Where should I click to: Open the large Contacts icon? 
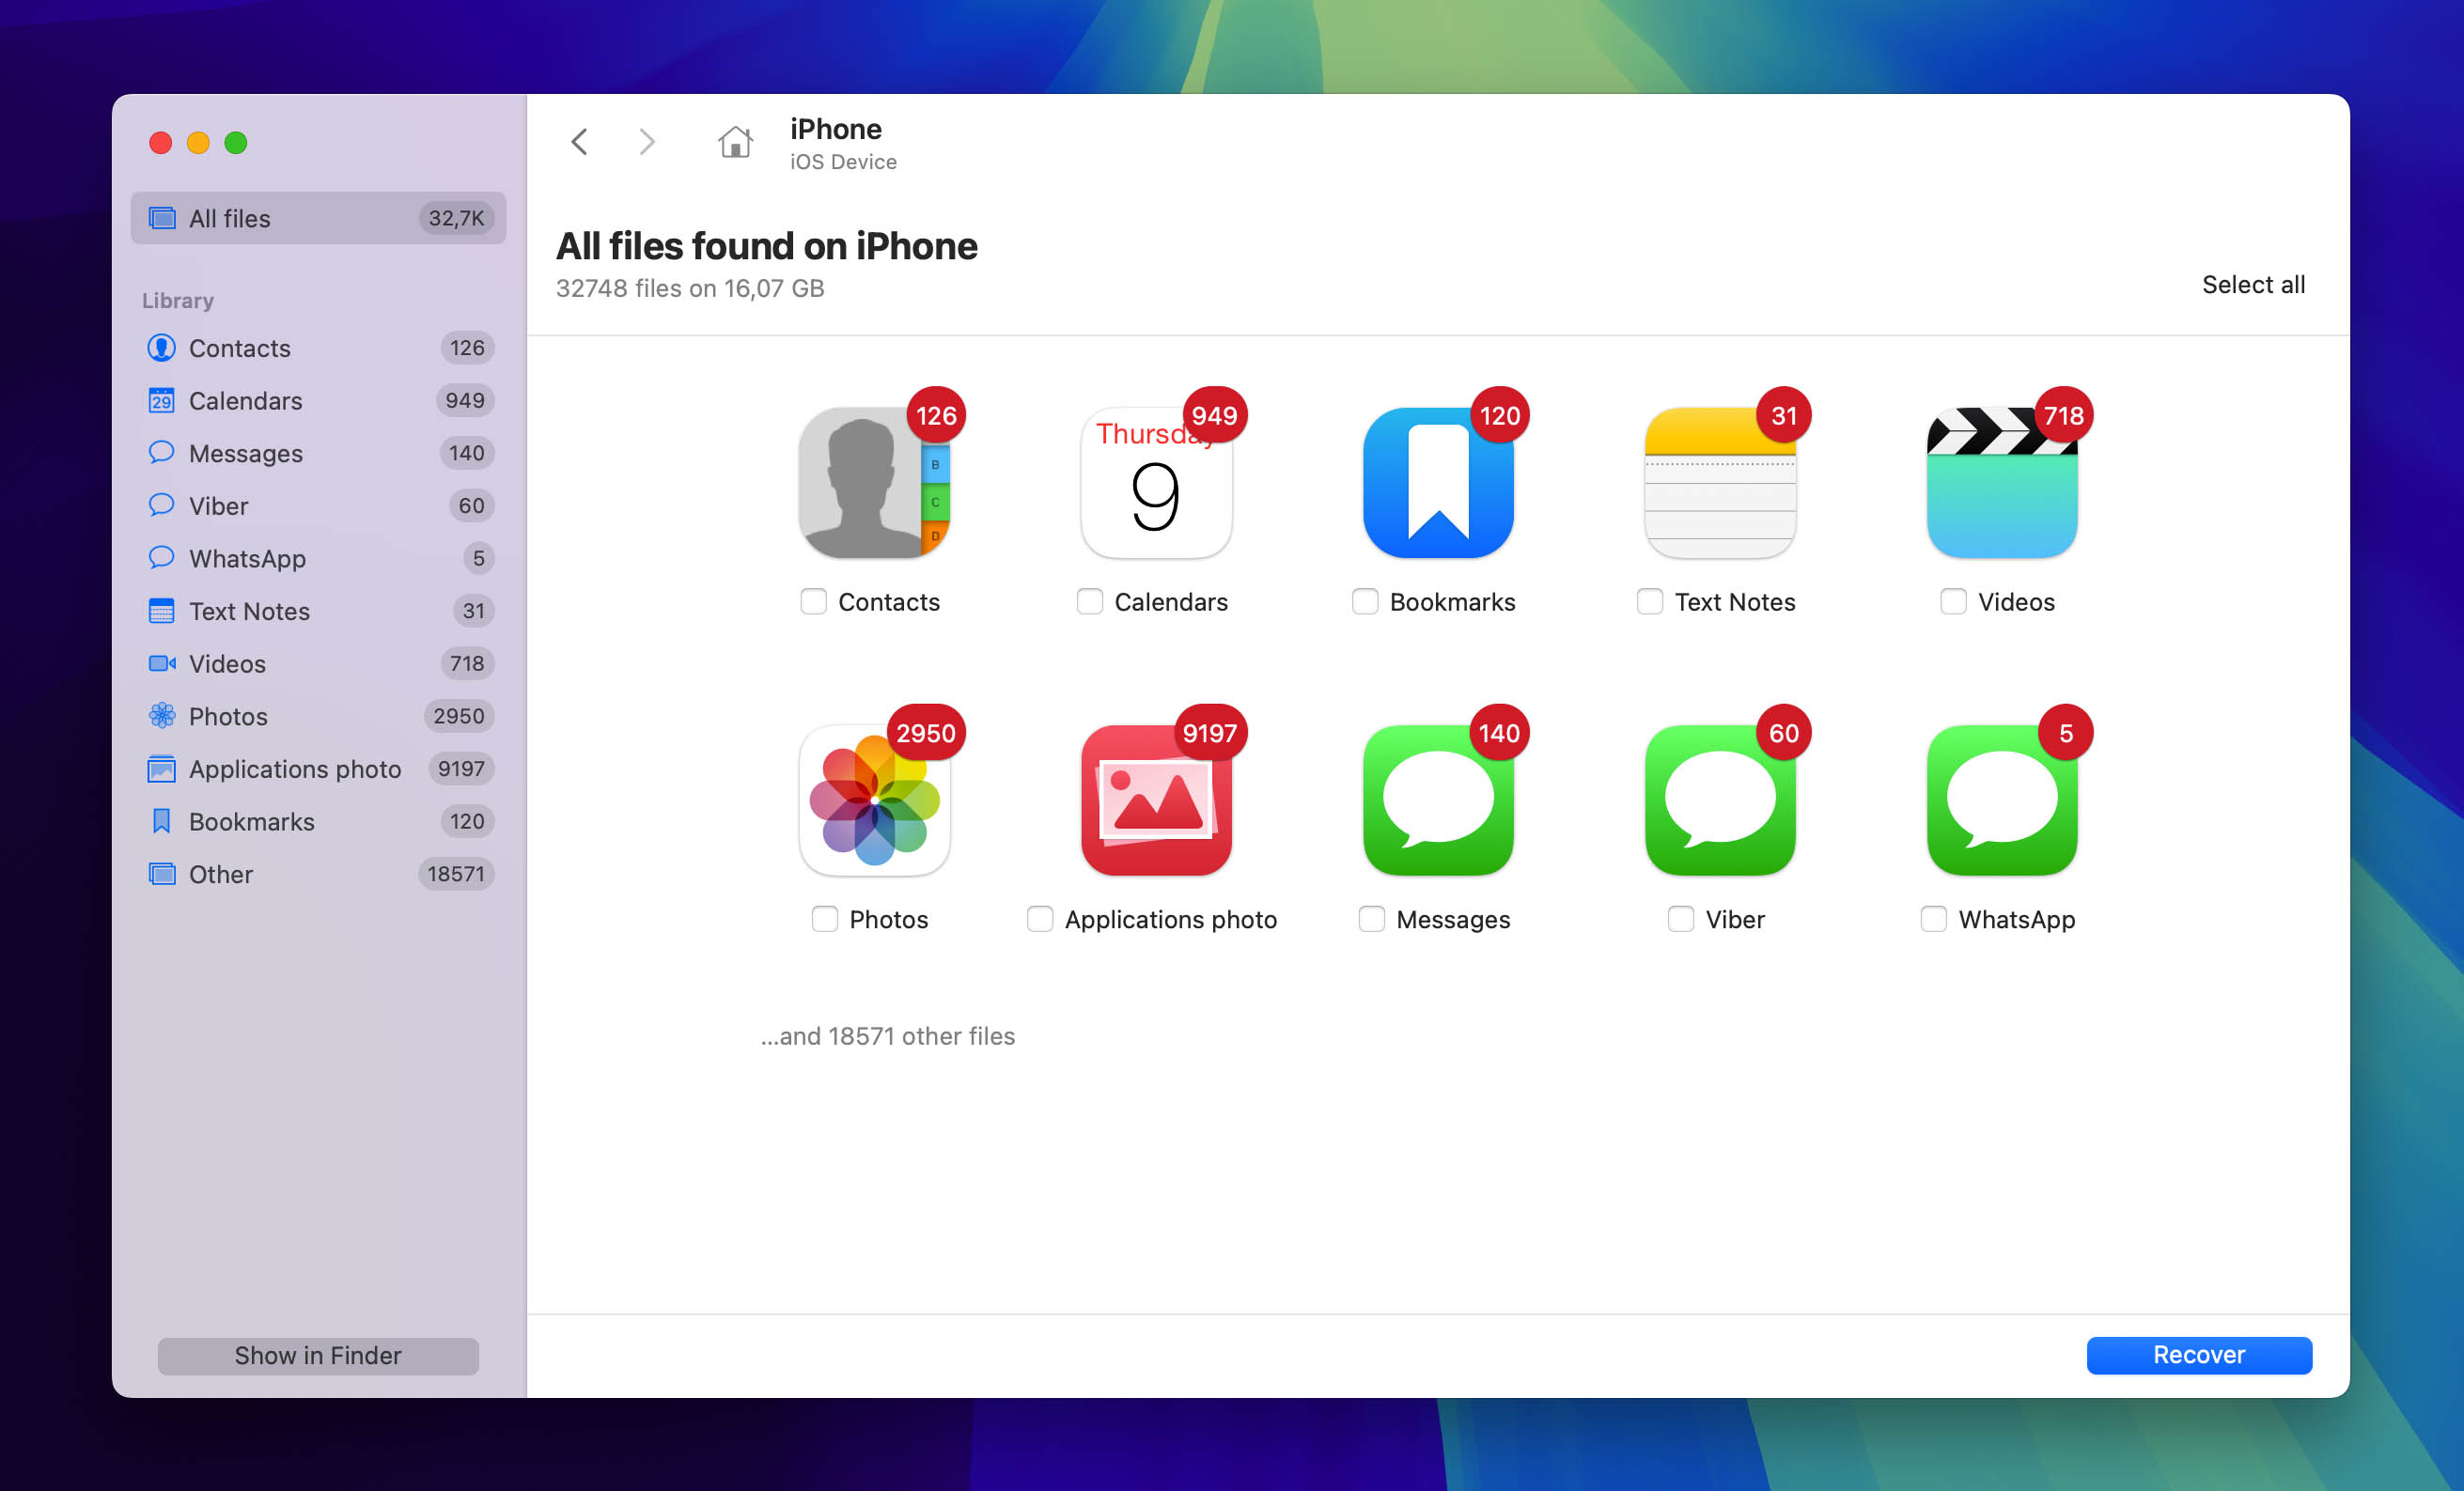click(x=874, y=483)
